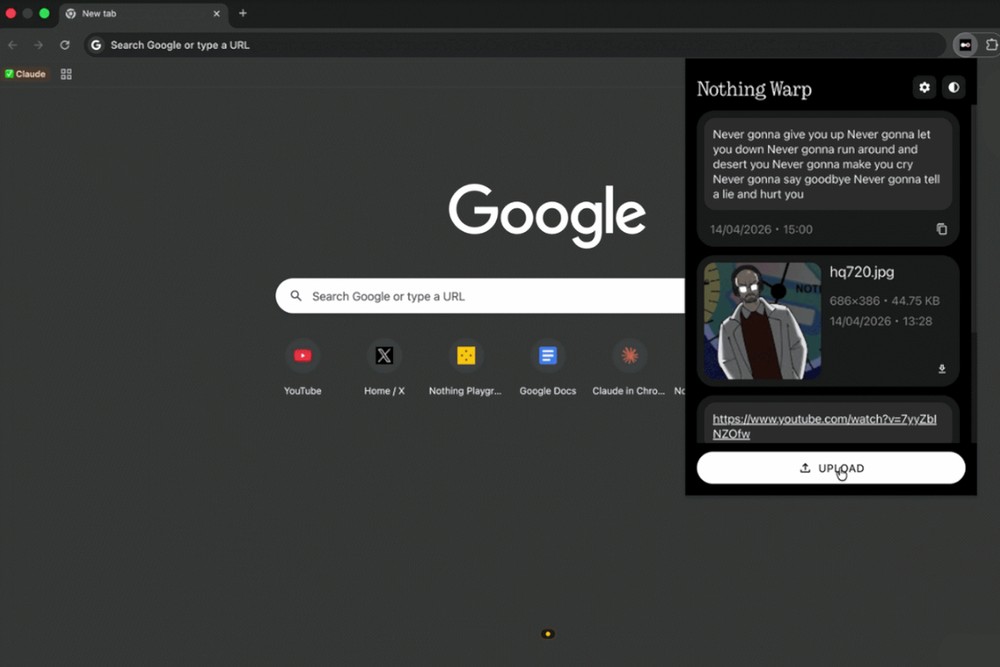Select the New tab tab
The height and width of the screenshot is (667, 1000).
click(x=130, y=14)
